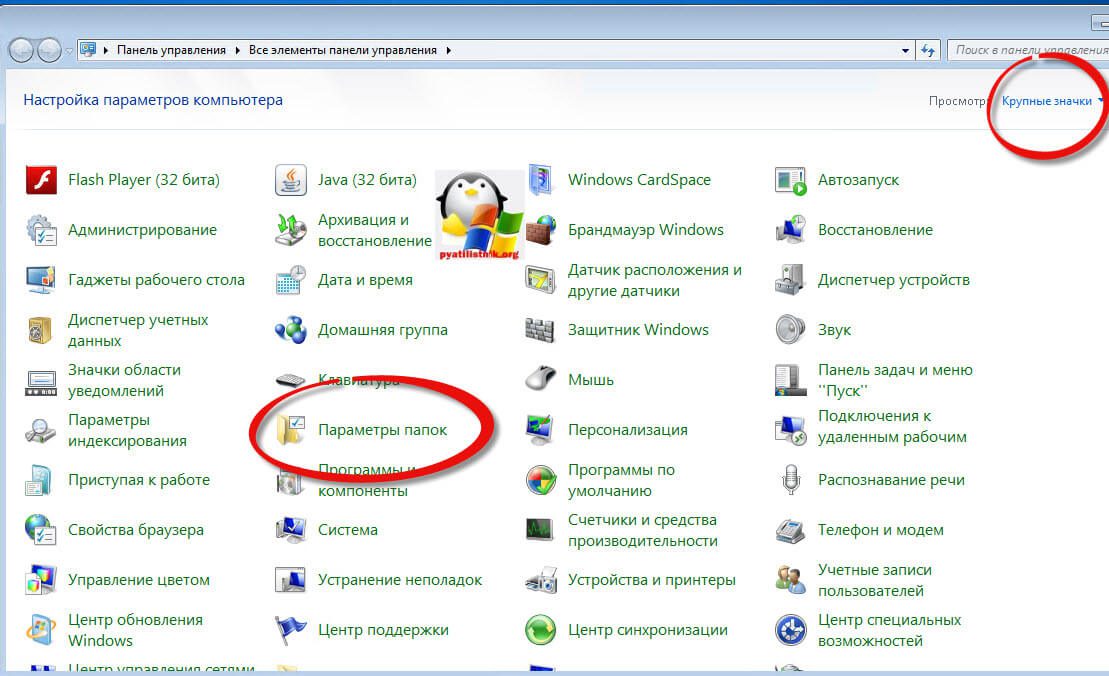This screenshot has height=676, width=1109.
Task: Click the Центр специальных возможностей icon
Action: [791, 630]
